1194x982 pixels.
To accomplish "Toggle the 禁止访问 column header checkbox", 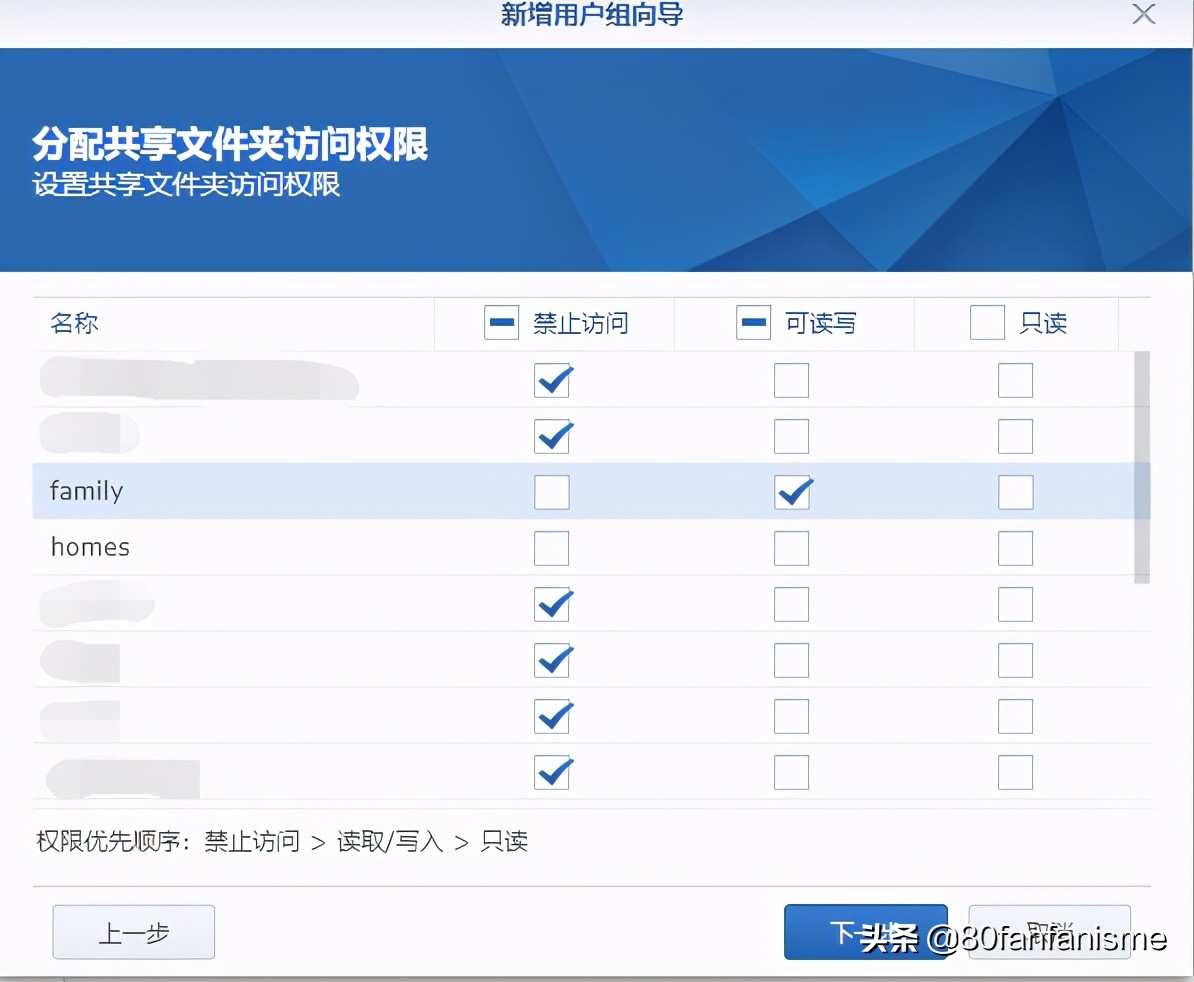I will pos(501,322).
